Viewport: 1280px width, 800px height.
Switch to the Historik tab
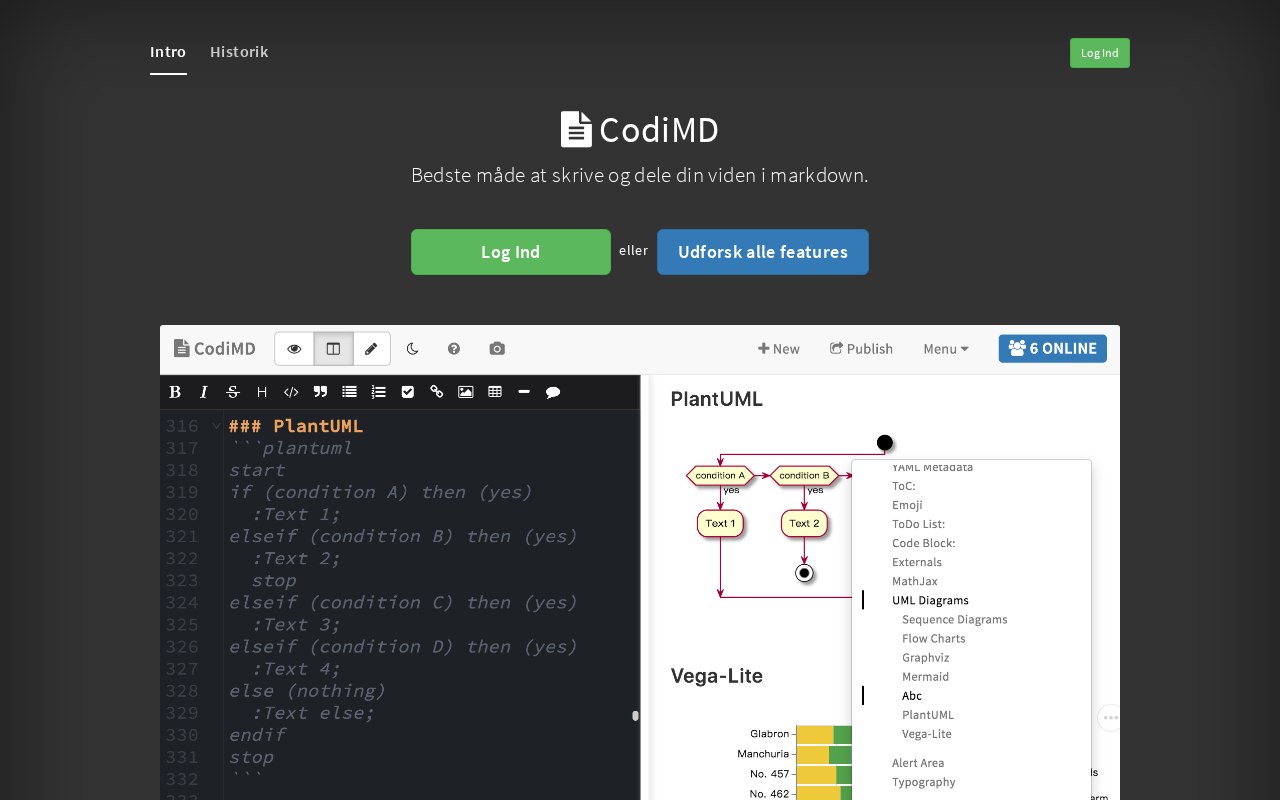239,52
